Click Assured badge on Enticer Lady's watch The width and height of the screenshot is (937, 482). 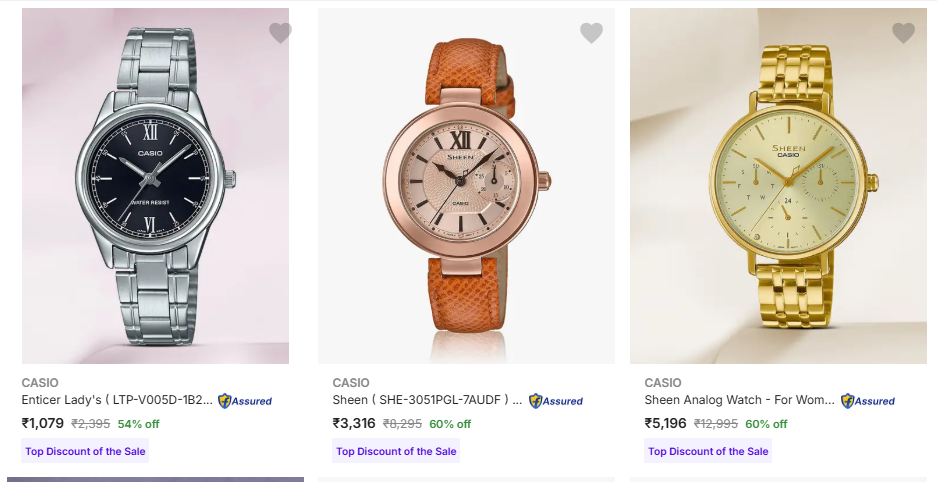[245, 401]
